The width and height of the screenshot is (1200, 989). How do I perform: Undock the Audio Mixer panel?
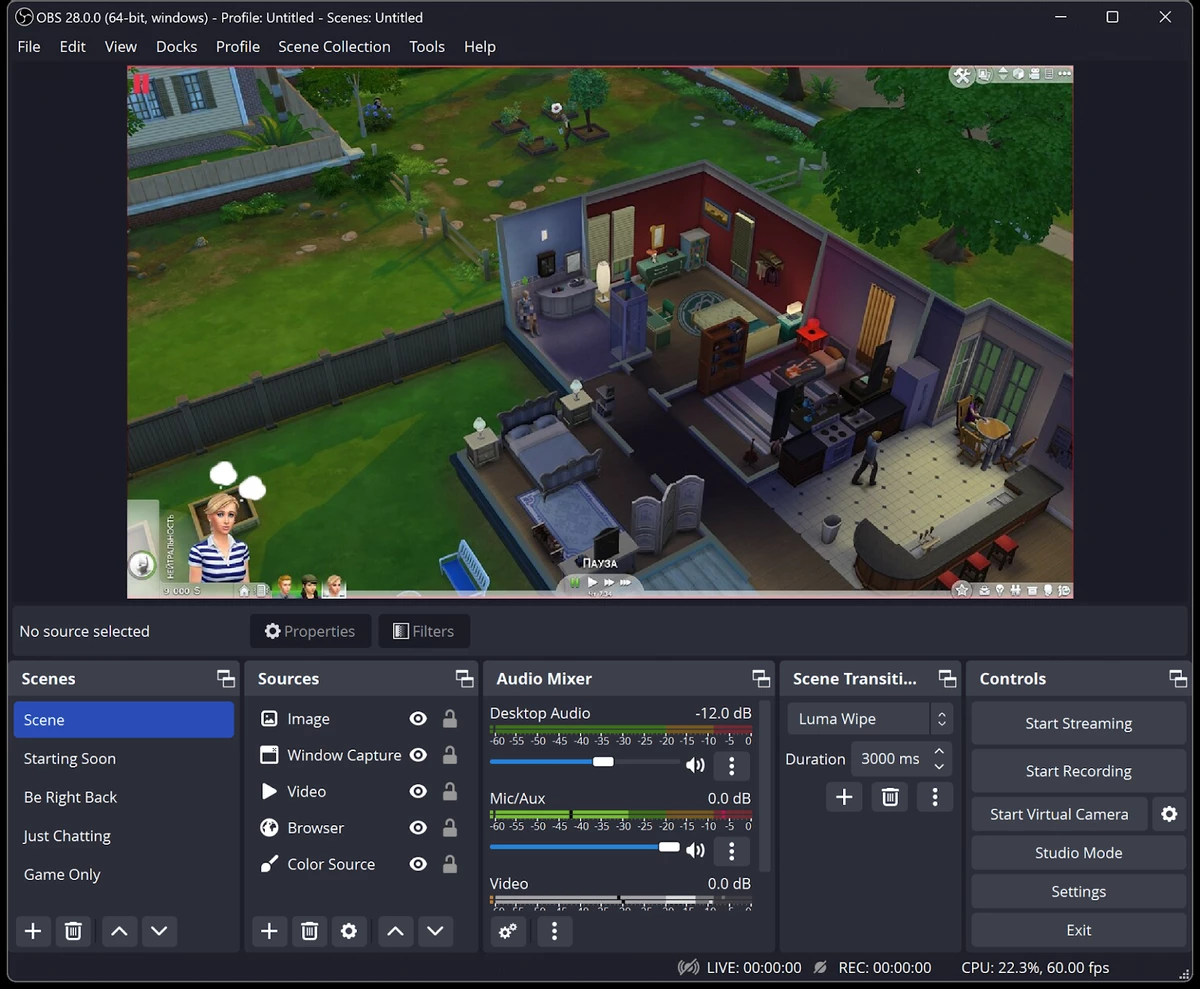click(761, 678)
